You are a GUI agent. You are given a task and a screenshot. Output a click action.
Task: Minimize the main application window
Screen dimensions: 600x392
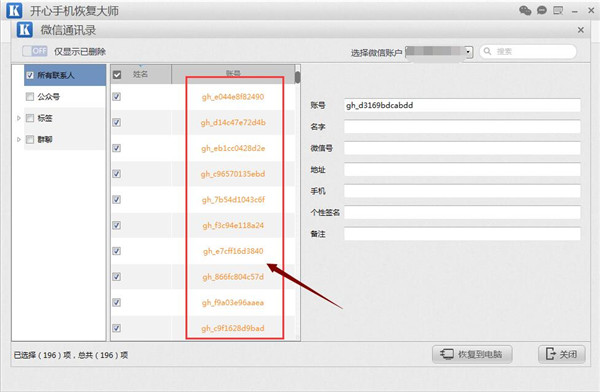pyautogui.click(x=574, y=11)
